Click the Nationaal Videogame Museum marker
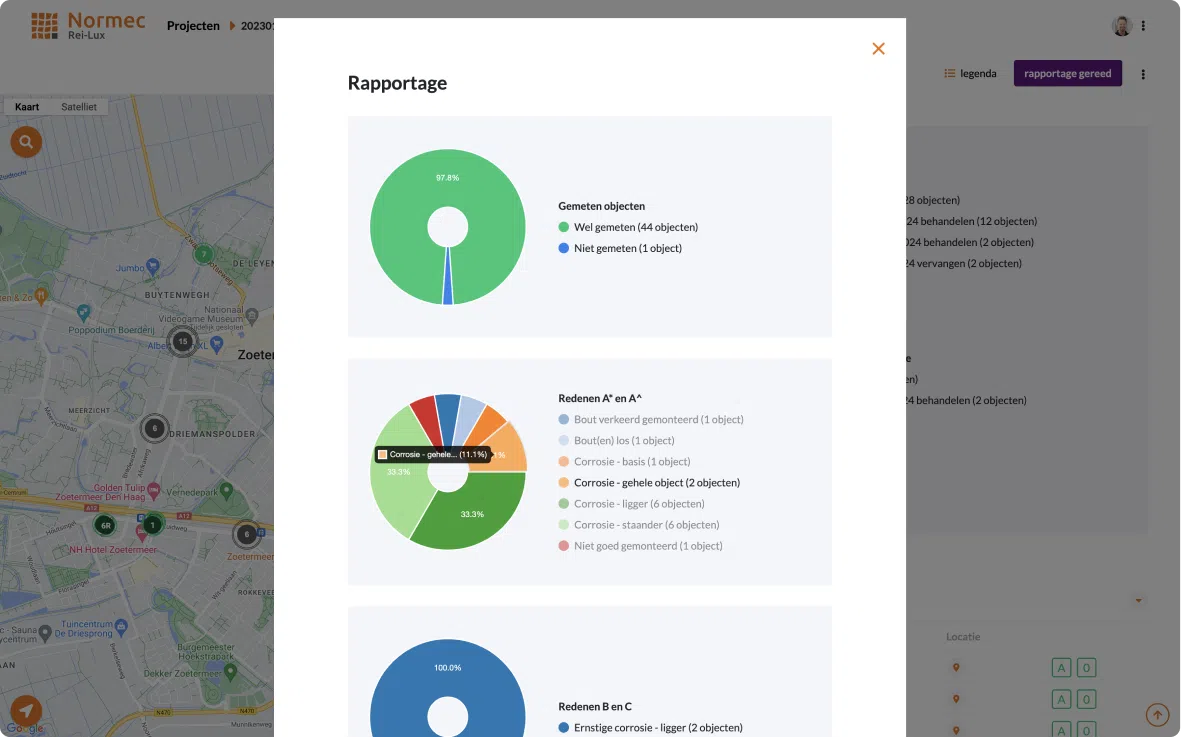The image size is (1181, 738). 252,316
